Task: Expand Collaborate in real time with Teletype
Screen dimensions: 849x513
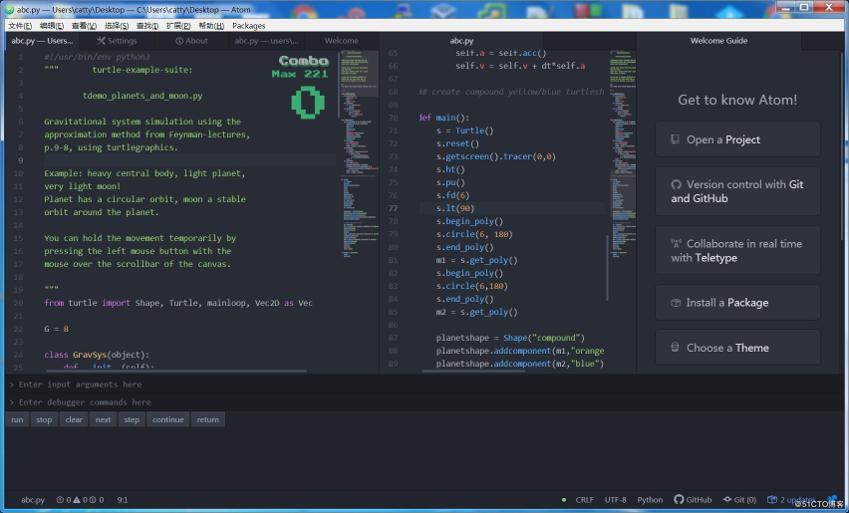Action: [x=737, y=250]
